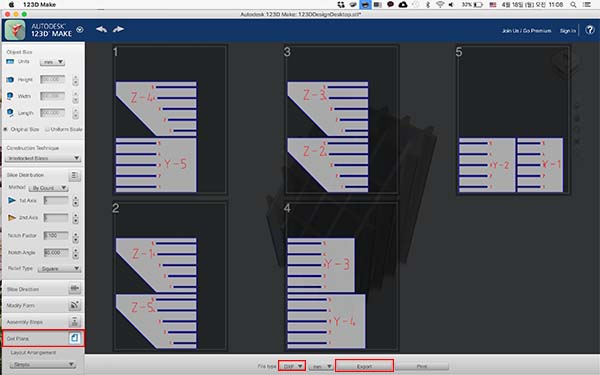Click the Height dimension icon
The height and width of the screenshot is (375, 600).
pos(10,80)
